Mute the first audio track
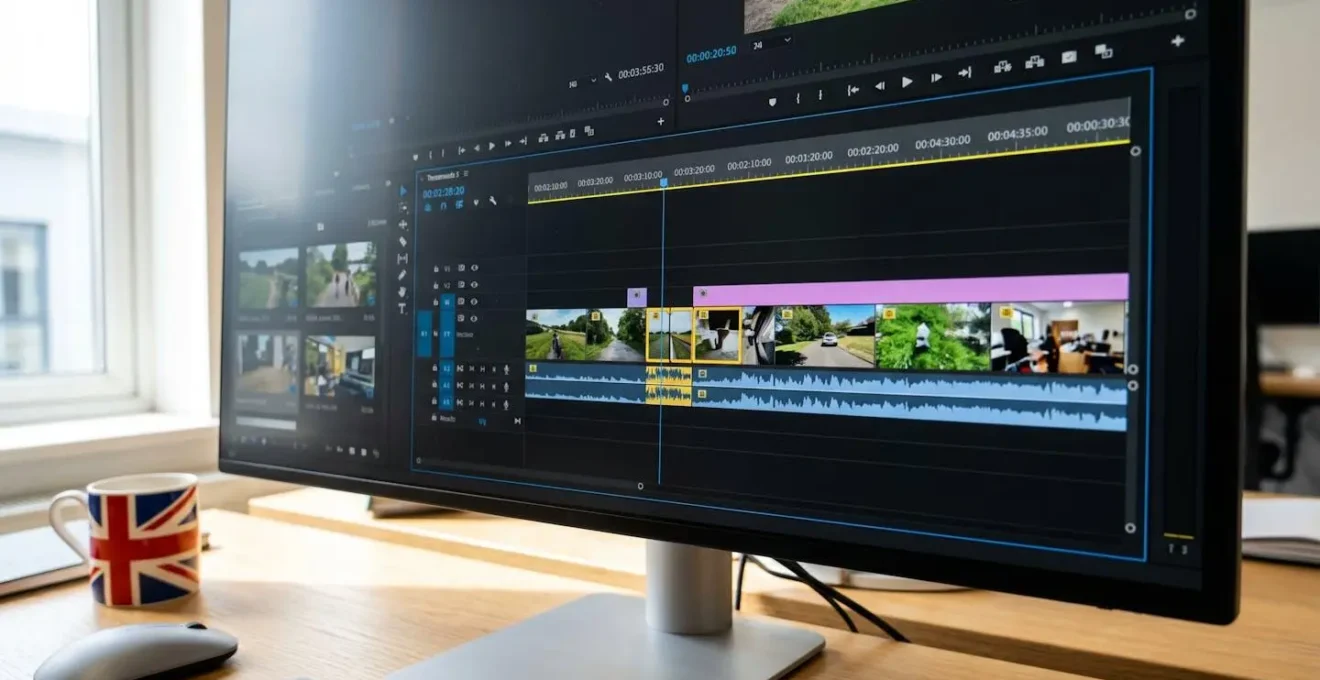Screen dimensions: 1320x680 tap(471, 368)
